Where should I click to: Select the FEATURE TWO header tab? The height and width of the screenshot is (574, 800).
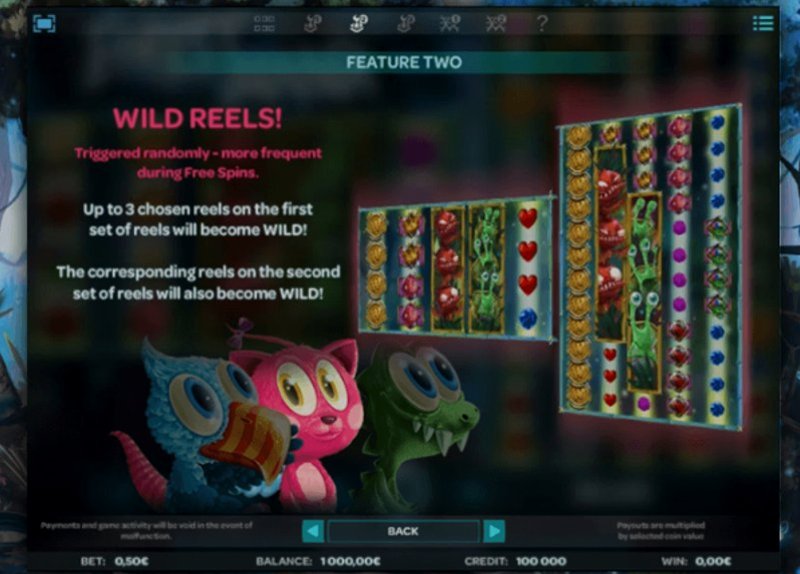[404, 62]
